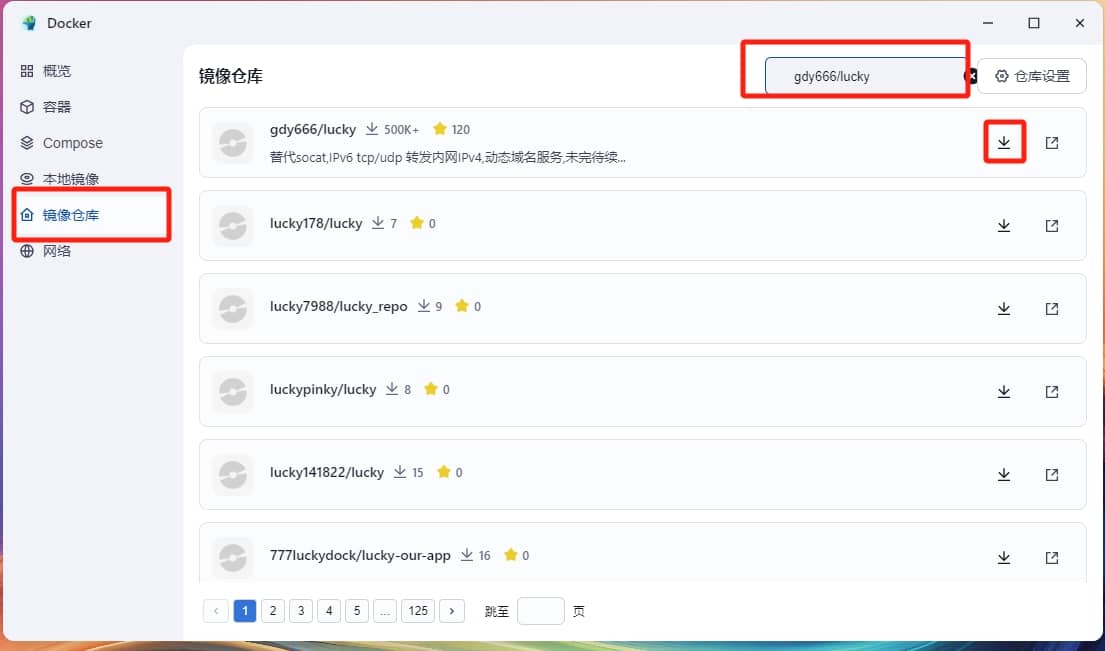Open gdy666/lucky in external page
This screenshot has height=651, width=1105.
1051,142
